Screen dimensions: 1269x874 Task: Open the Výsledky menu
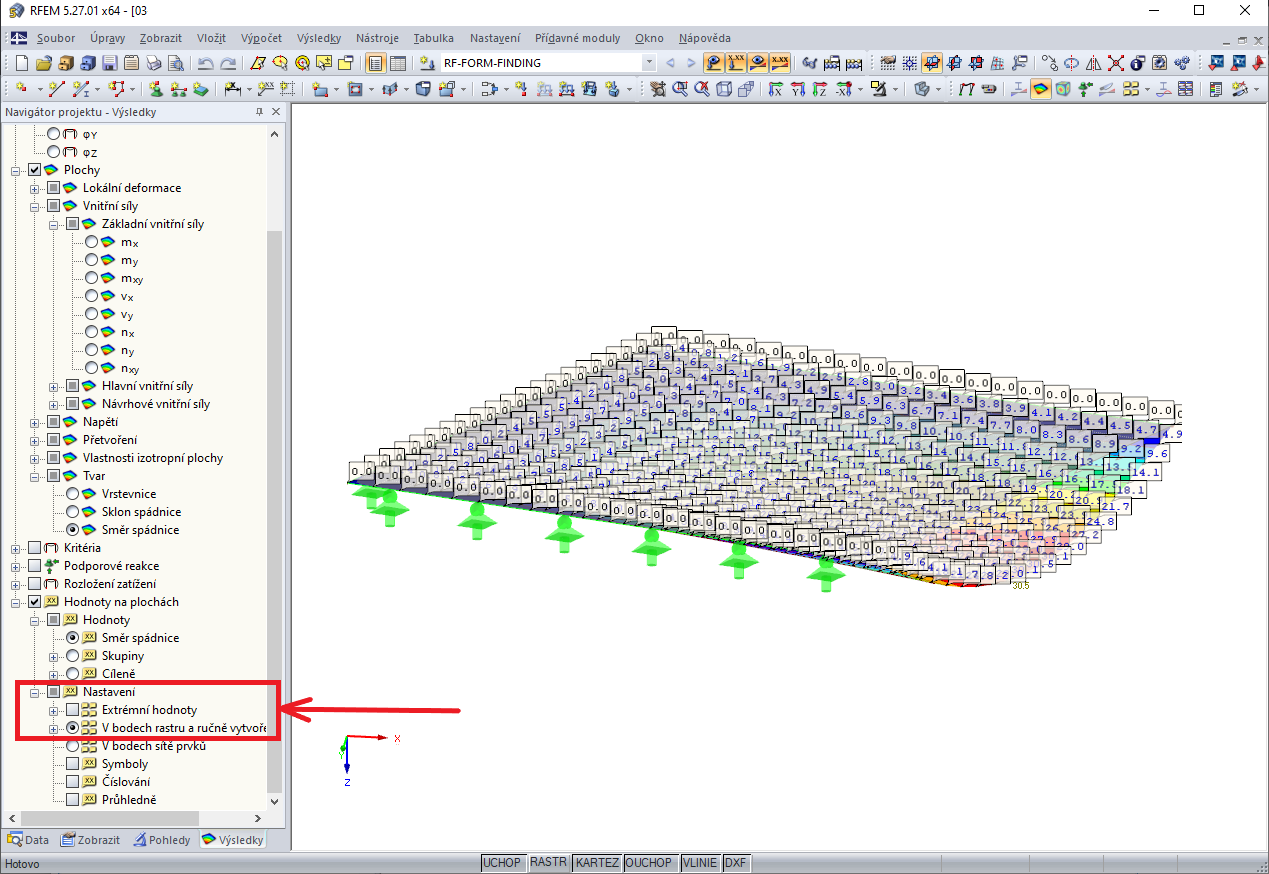[319, 38]
